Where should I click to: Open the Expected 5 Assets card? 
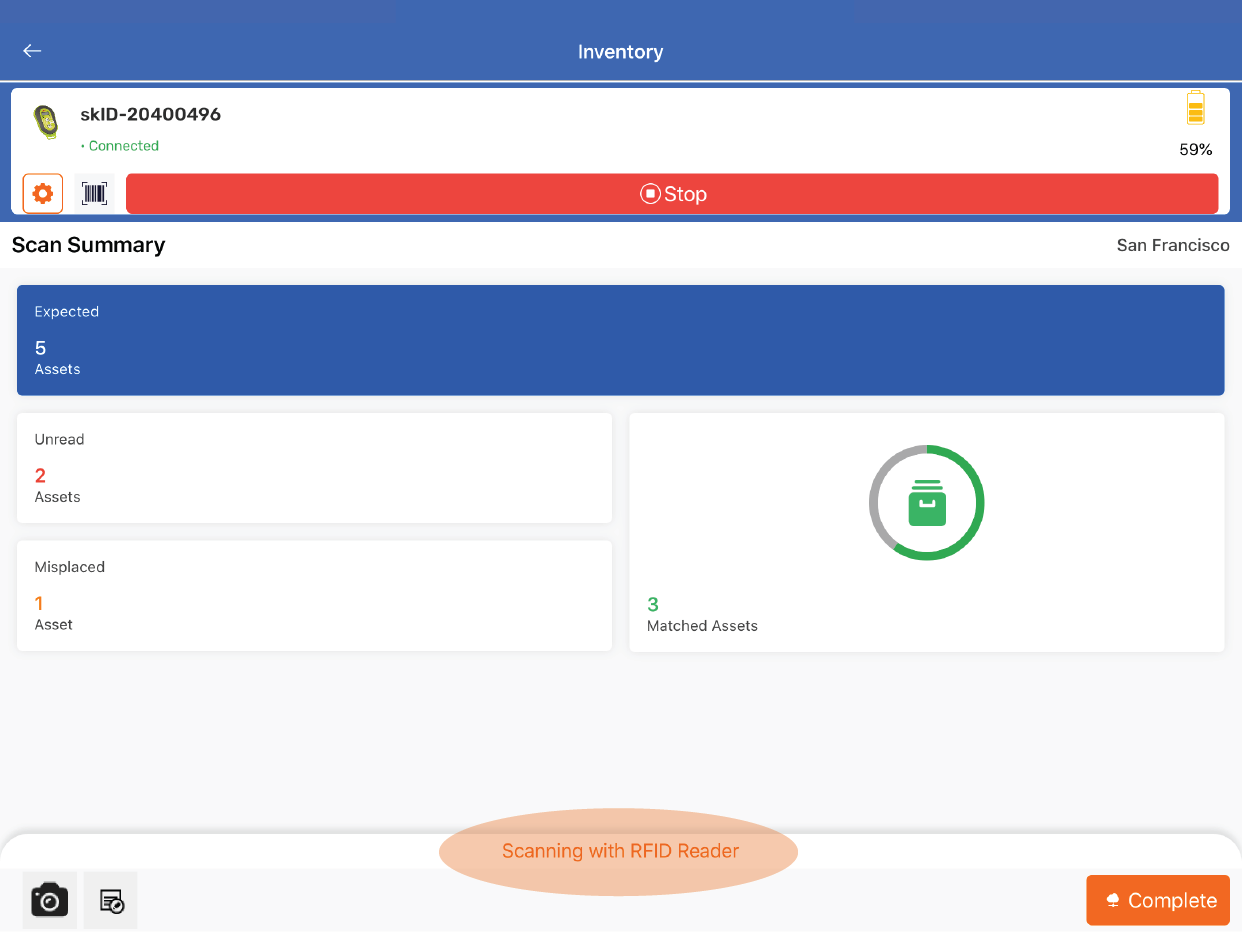click(x=620, y=340)
